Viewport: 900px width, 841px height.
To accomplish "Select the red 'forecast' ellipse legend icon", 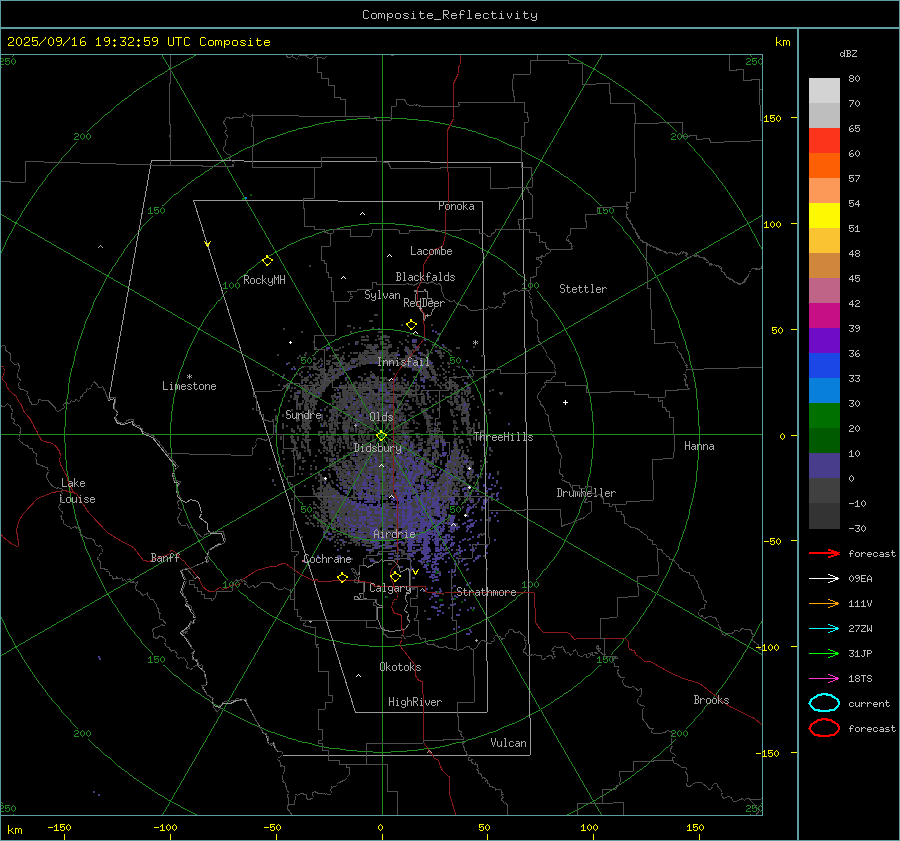I will pyautogui.click(x=824, y=728).
